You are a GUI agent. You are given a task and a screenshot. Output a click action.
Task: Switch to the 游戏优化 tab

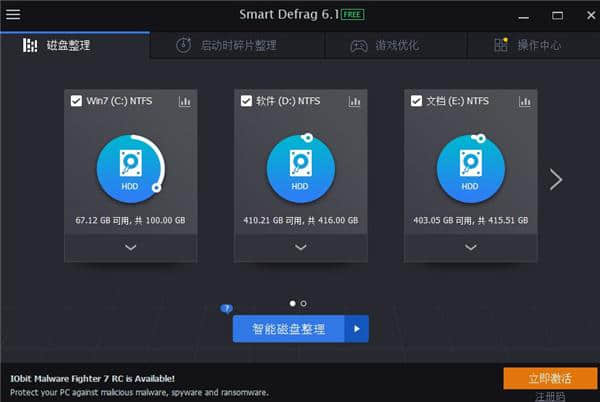(387, 45)
